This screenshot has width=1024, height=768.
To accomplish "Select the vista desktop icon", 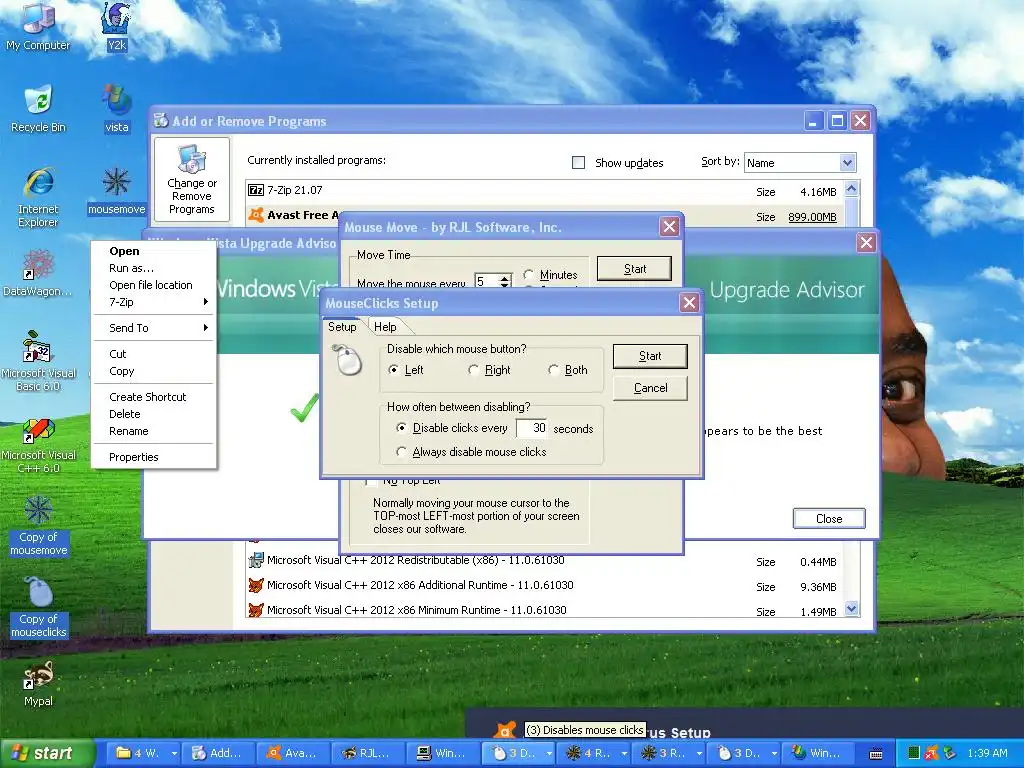I will pos(116,108).
